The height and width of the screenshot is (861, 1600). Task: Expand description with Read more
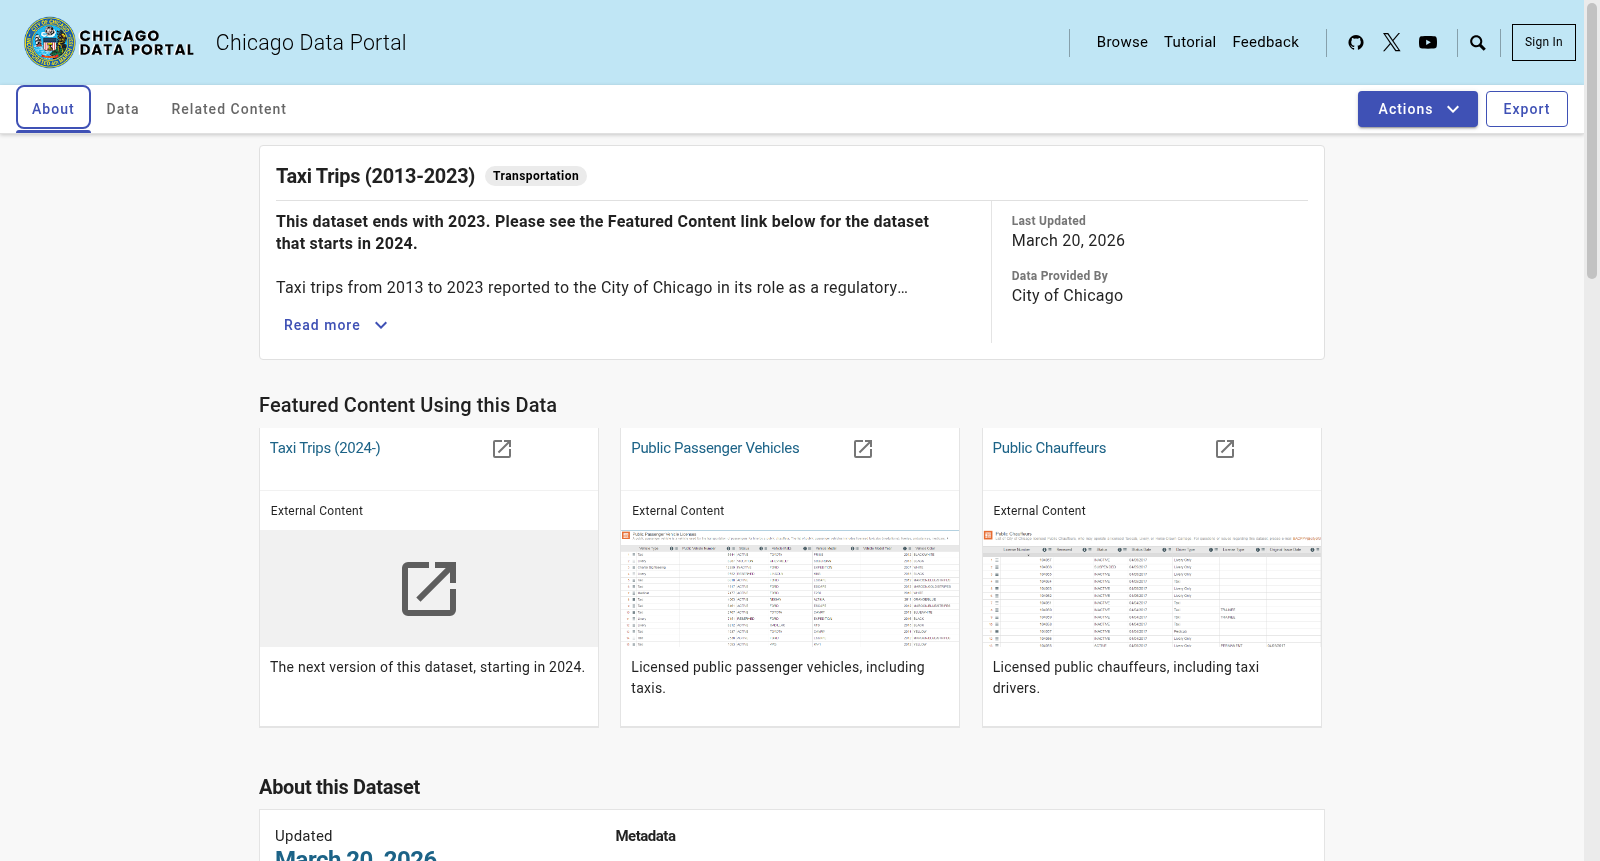[336, 325]
